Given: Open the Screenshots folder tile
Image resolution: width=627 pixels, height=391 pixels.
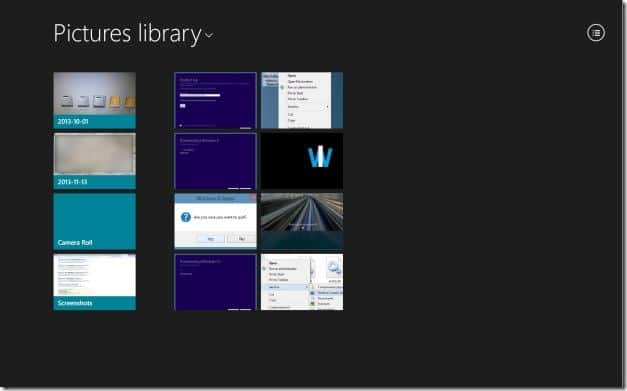Looking at the screenshot, I should tap(94, 282).
